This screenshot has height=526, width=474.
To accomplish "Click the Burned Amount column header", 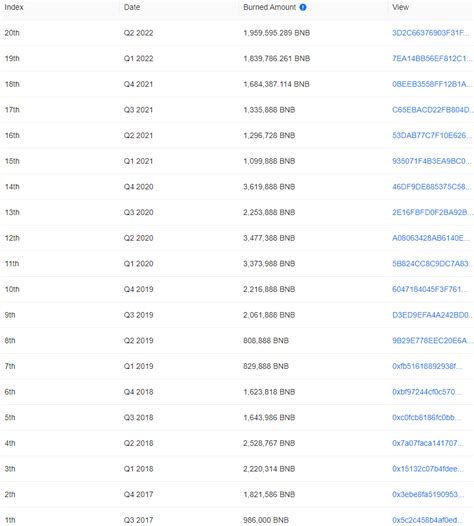I will [x=270, y=7].
